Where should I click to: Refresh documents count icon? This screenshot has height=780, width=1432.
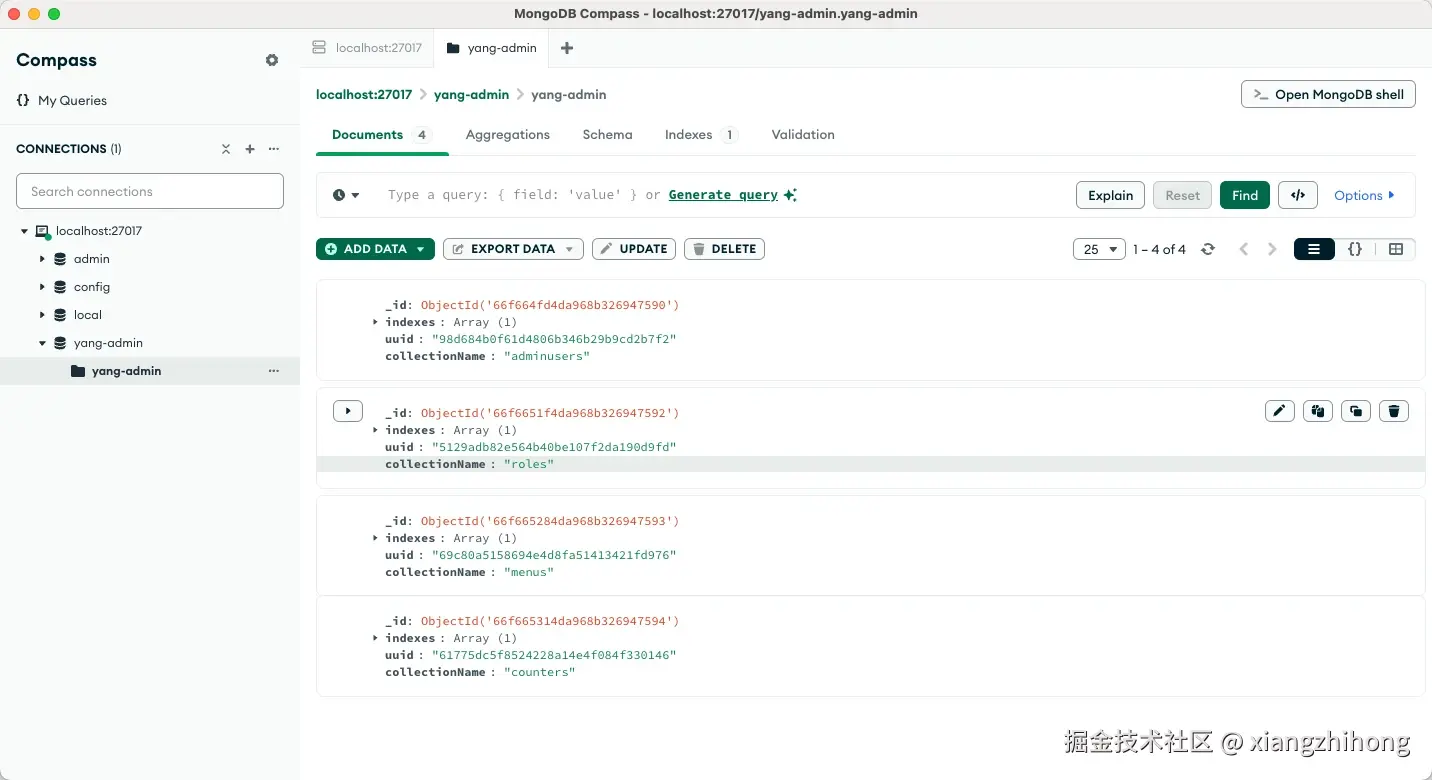click(1208, 249)
